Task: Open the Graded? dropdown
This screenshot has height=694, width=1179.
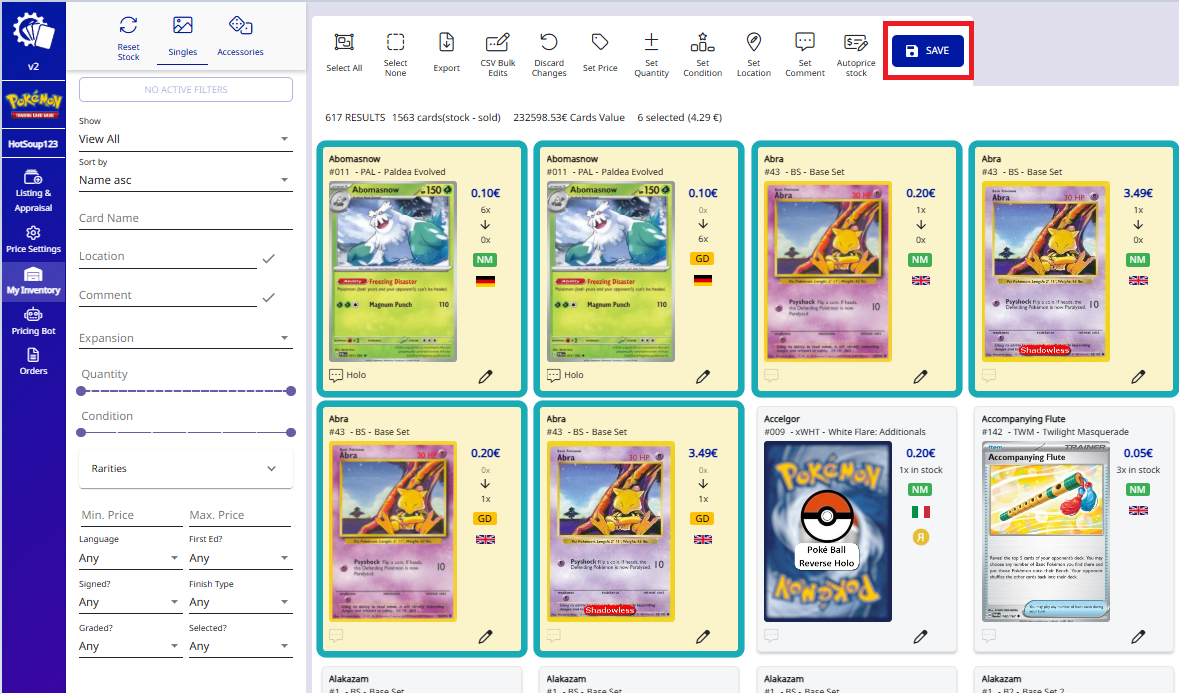Action: [131, 646]
